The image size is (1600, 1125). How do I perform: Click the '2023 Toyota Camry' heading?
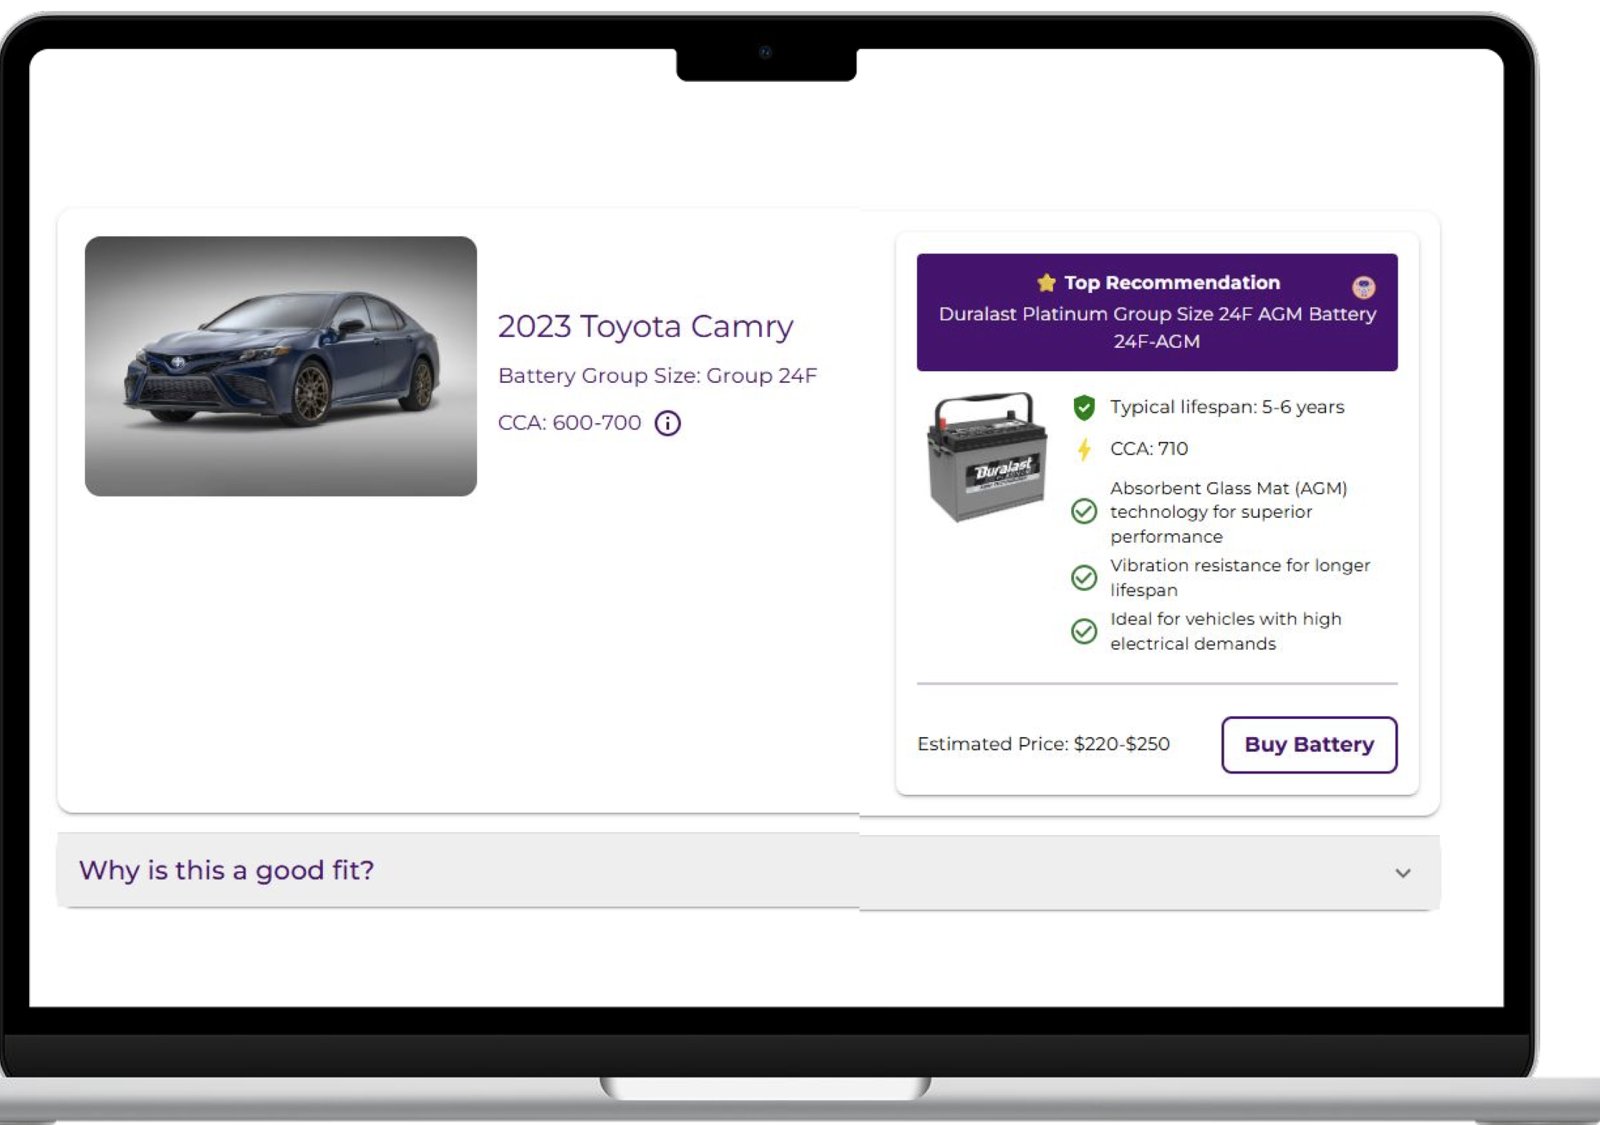[x=646, y=326]
